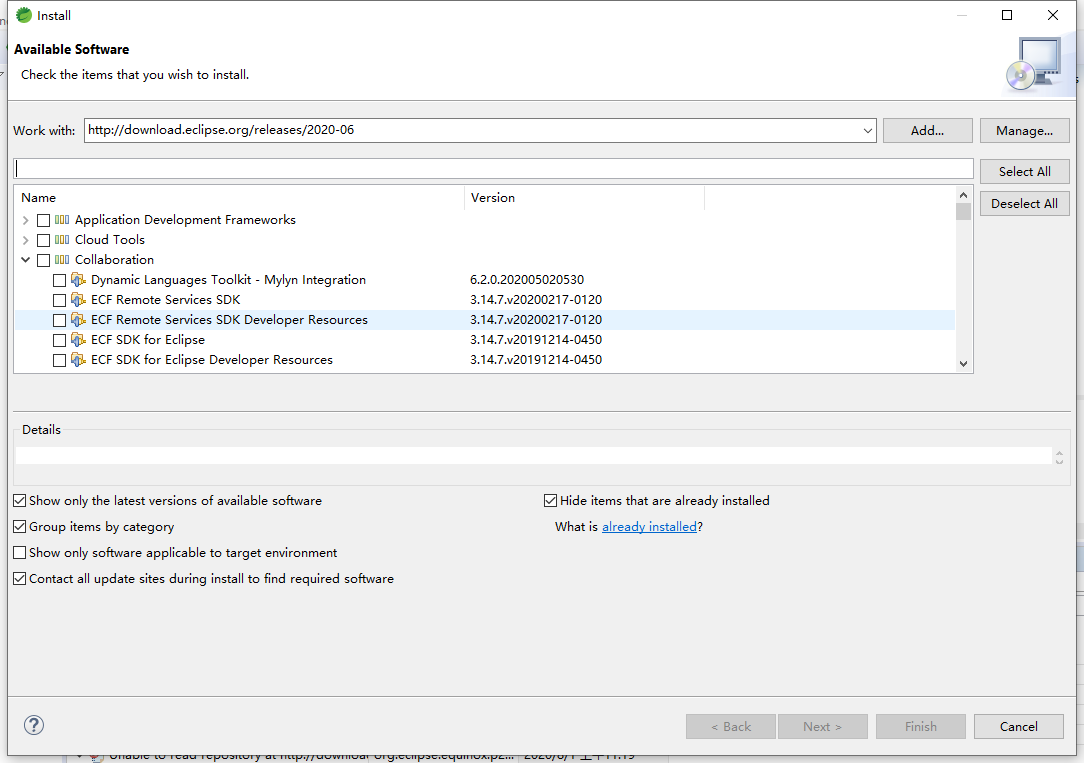Click the ECF Remote Services SDK Developer Resources icon

pyautogui.click(x=79, y=320)
